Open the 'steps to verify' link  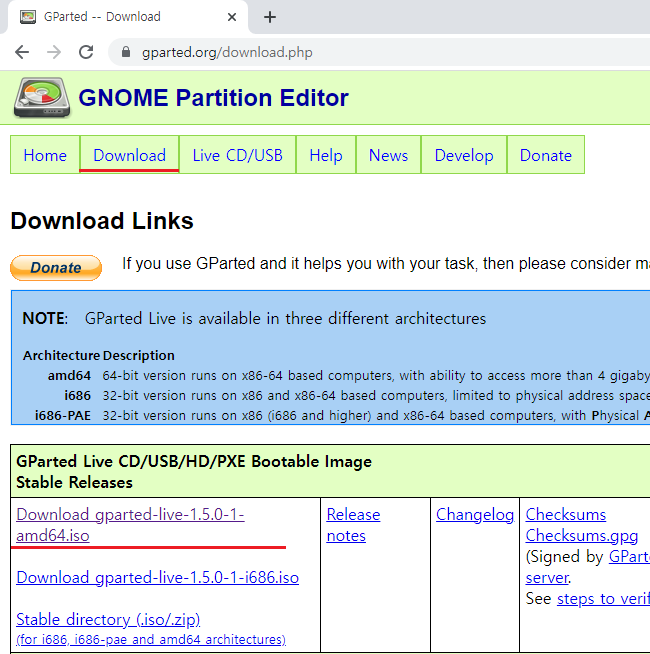click(603, 599)
